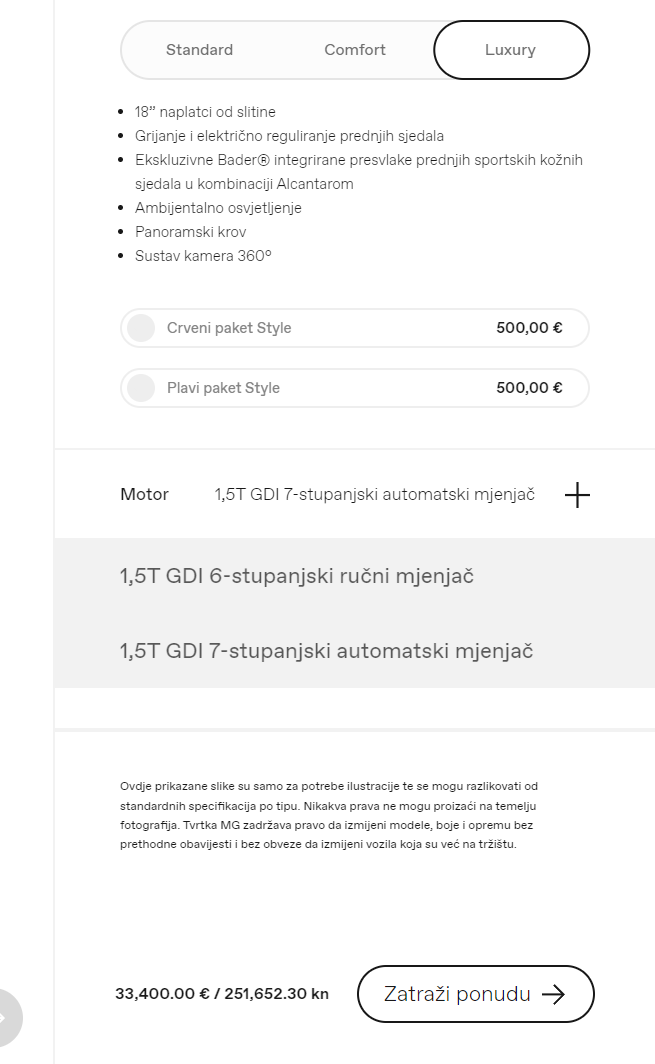Switch to the Standard trim tab
The height and width of the screenshot is (1064, 655).
coord(199,50)
